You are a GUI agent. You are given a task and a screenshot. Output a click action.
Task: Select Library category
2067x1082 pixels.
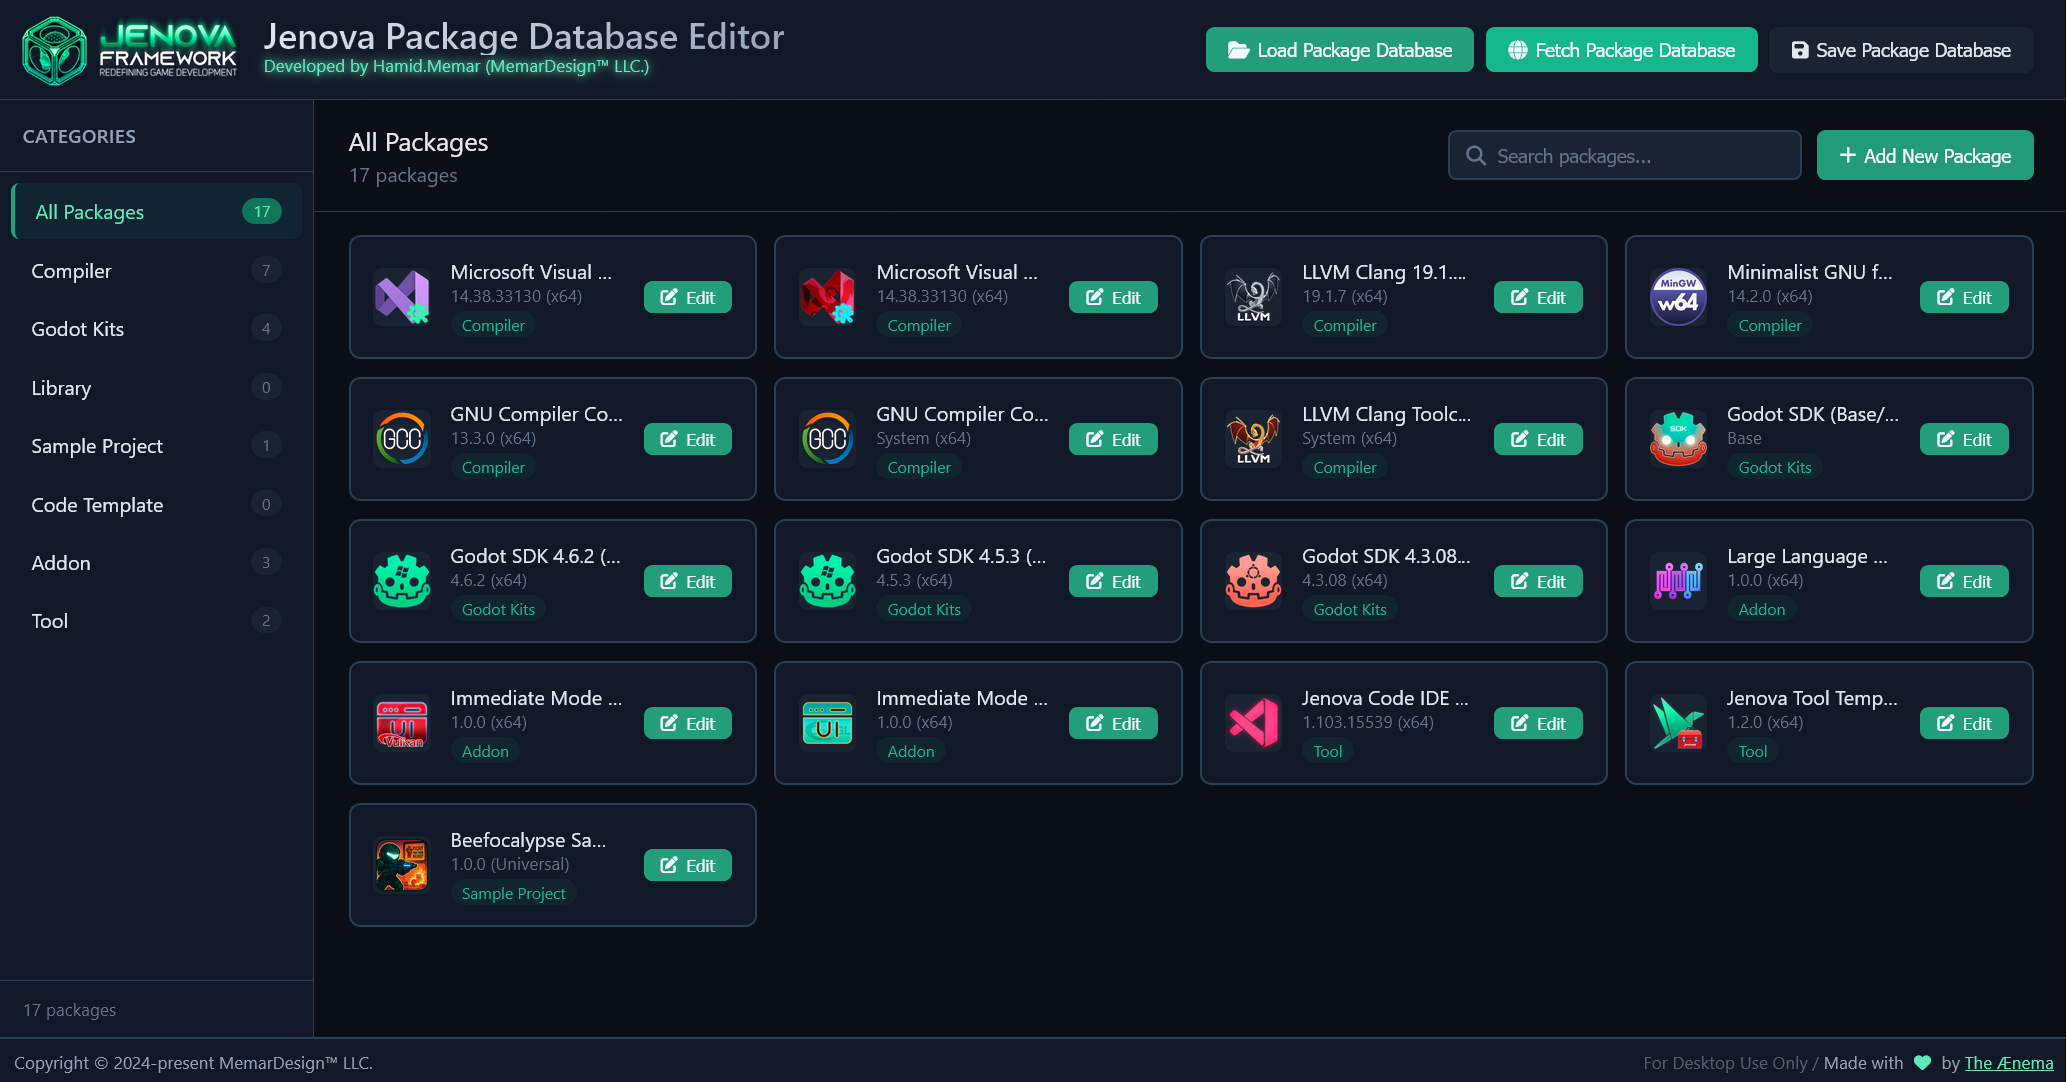coord(156,388)
